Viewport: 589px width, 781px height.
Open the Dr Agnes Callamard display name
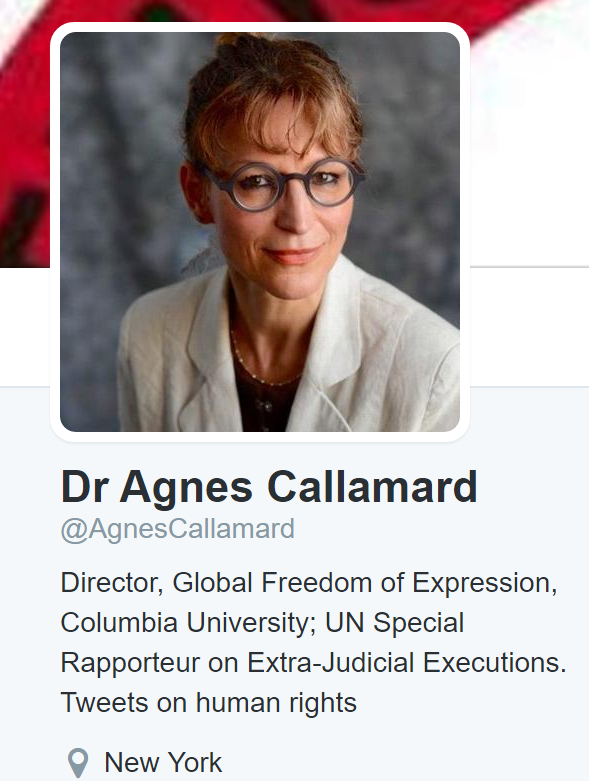(269, 487)
